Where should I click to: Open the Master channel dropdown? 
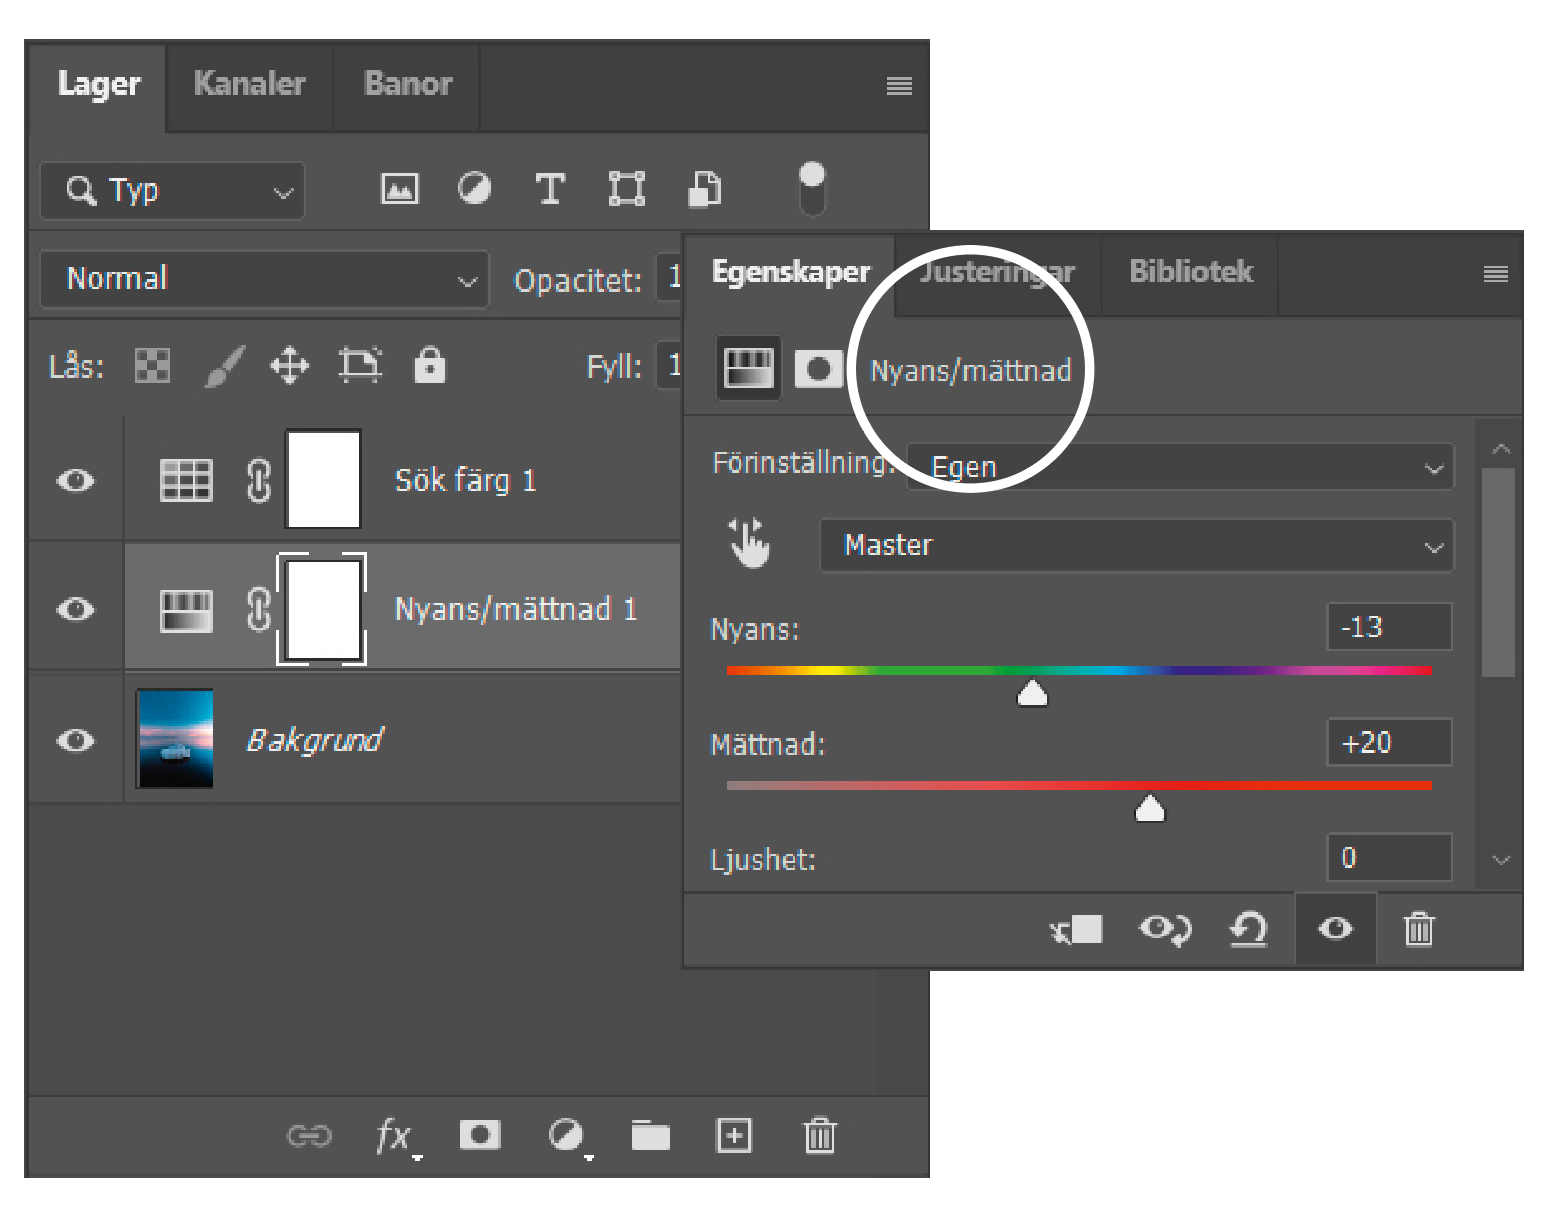(1136, 545)
